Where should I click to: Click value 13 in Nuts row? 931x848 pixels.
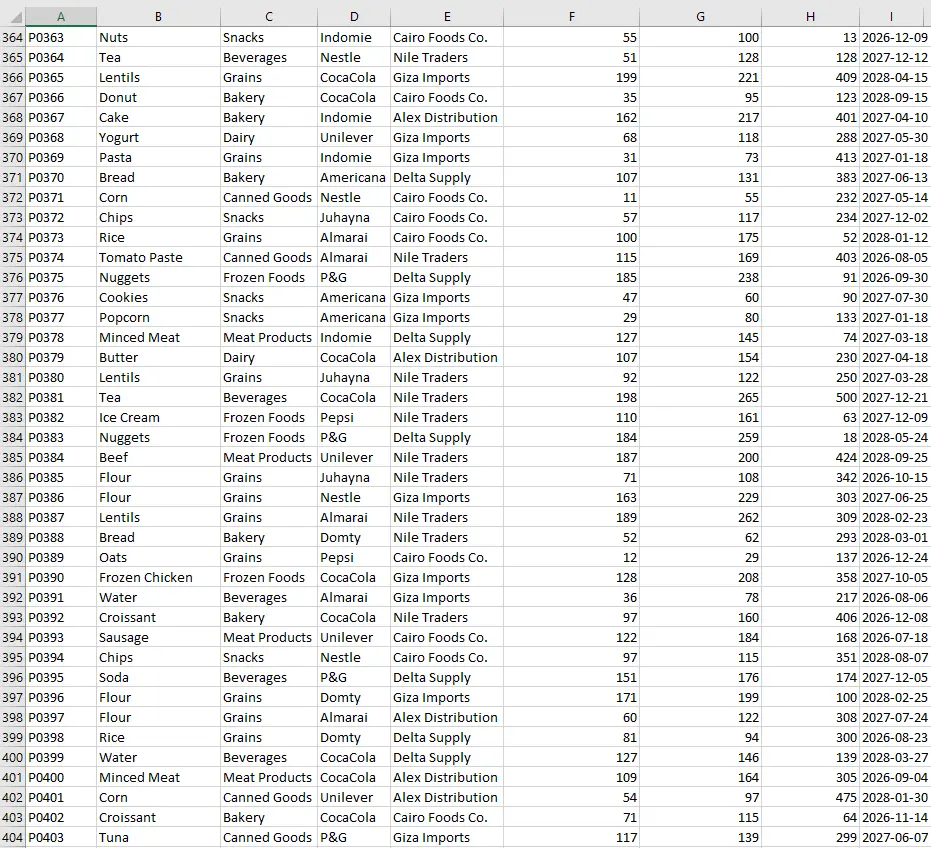(x=810, y=37)
